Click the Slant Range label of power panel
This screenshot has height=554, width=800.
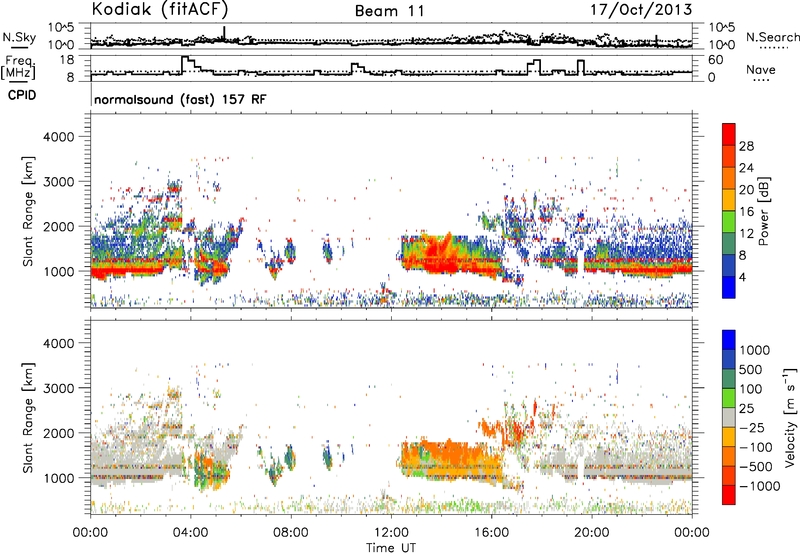point(28,211)
